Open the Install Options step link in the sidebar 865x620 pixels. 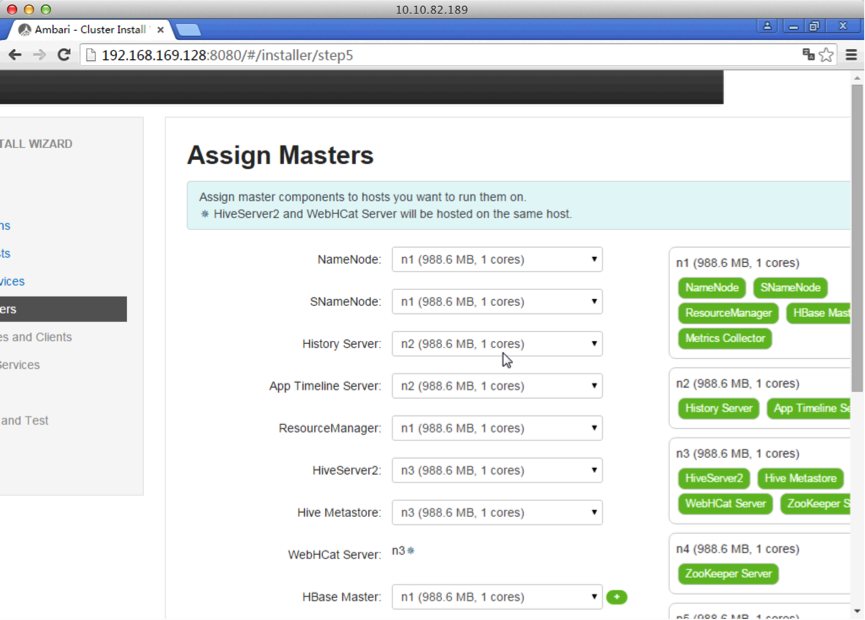[x=6, y=226]
